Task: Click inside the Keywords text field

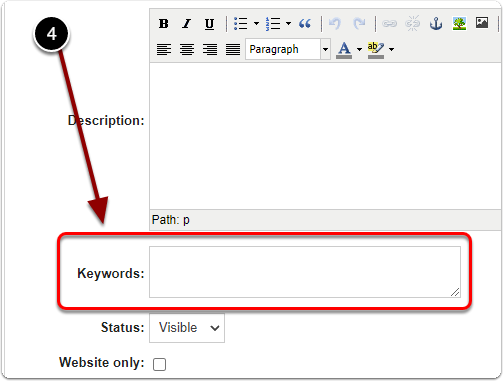Action: point(305,272)
